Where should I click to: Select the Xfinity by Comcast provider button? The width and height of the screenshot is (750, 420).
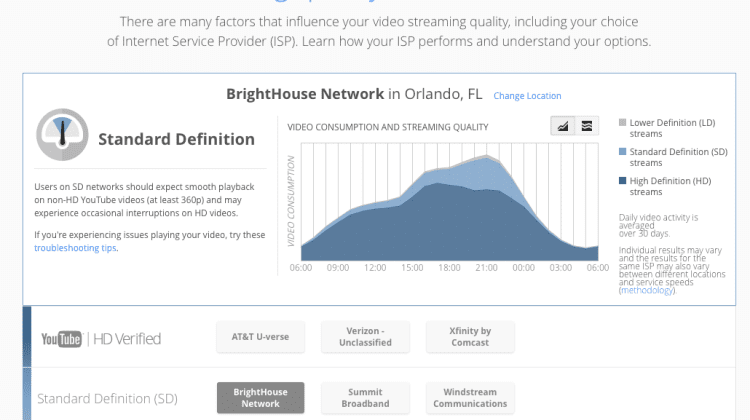click(x=470, y=337)
